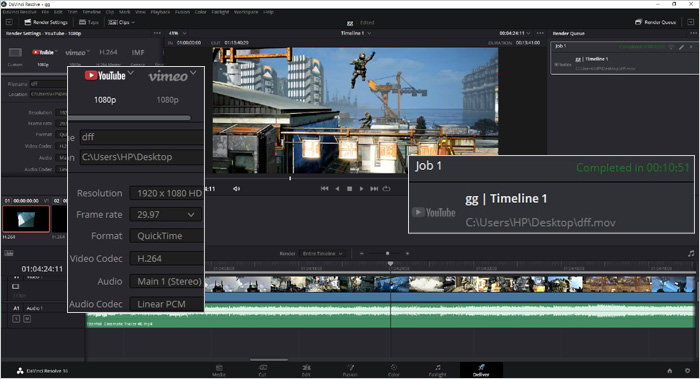The height and width of the screenshot is (379, 700).
Task: Open the File menu
Action: click(45, 12)
